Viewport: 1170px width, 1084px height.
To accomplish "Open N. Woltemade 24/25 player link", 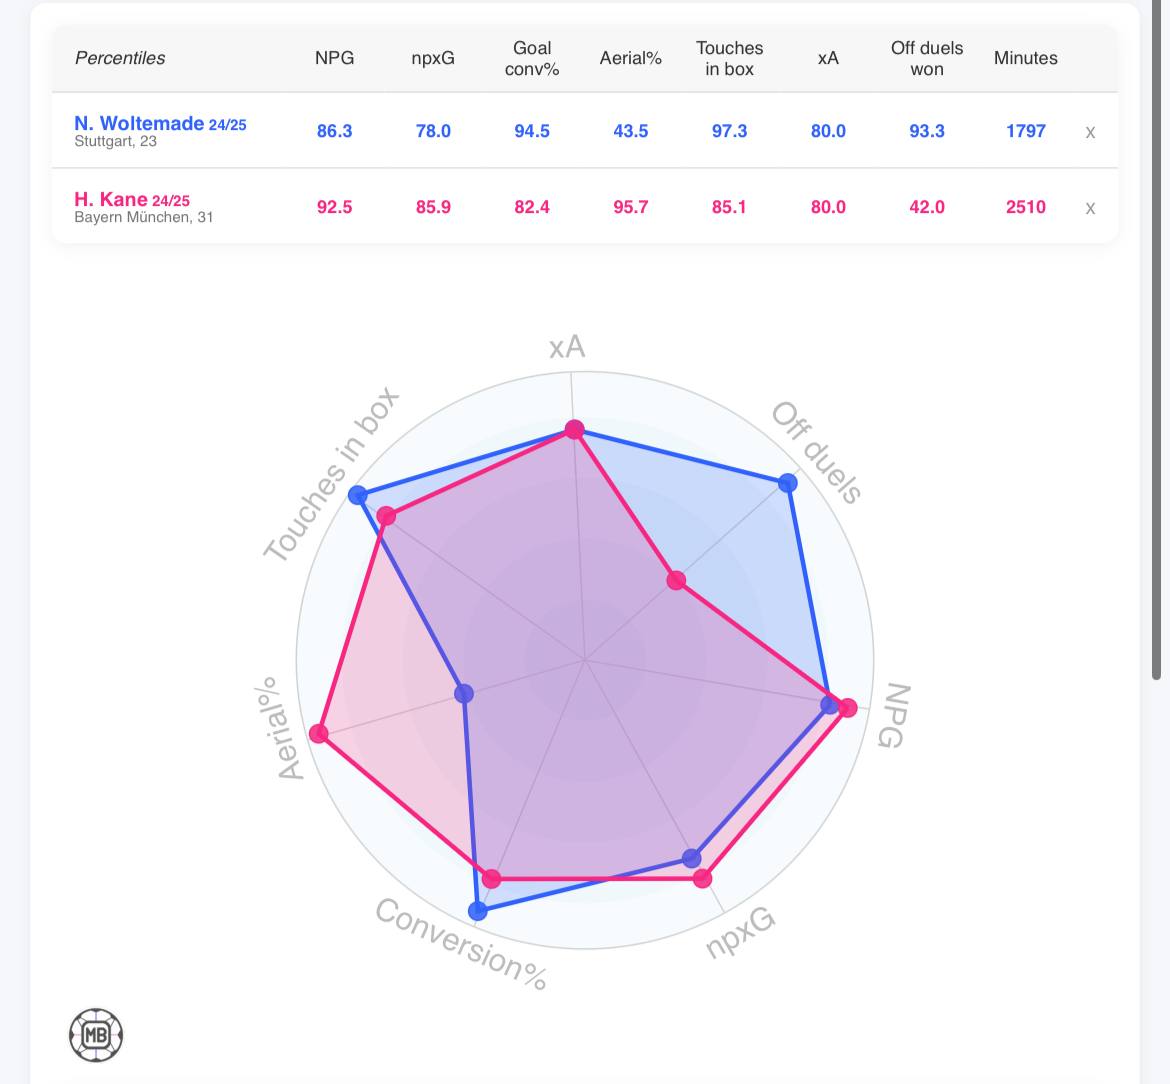I will 160,124.
